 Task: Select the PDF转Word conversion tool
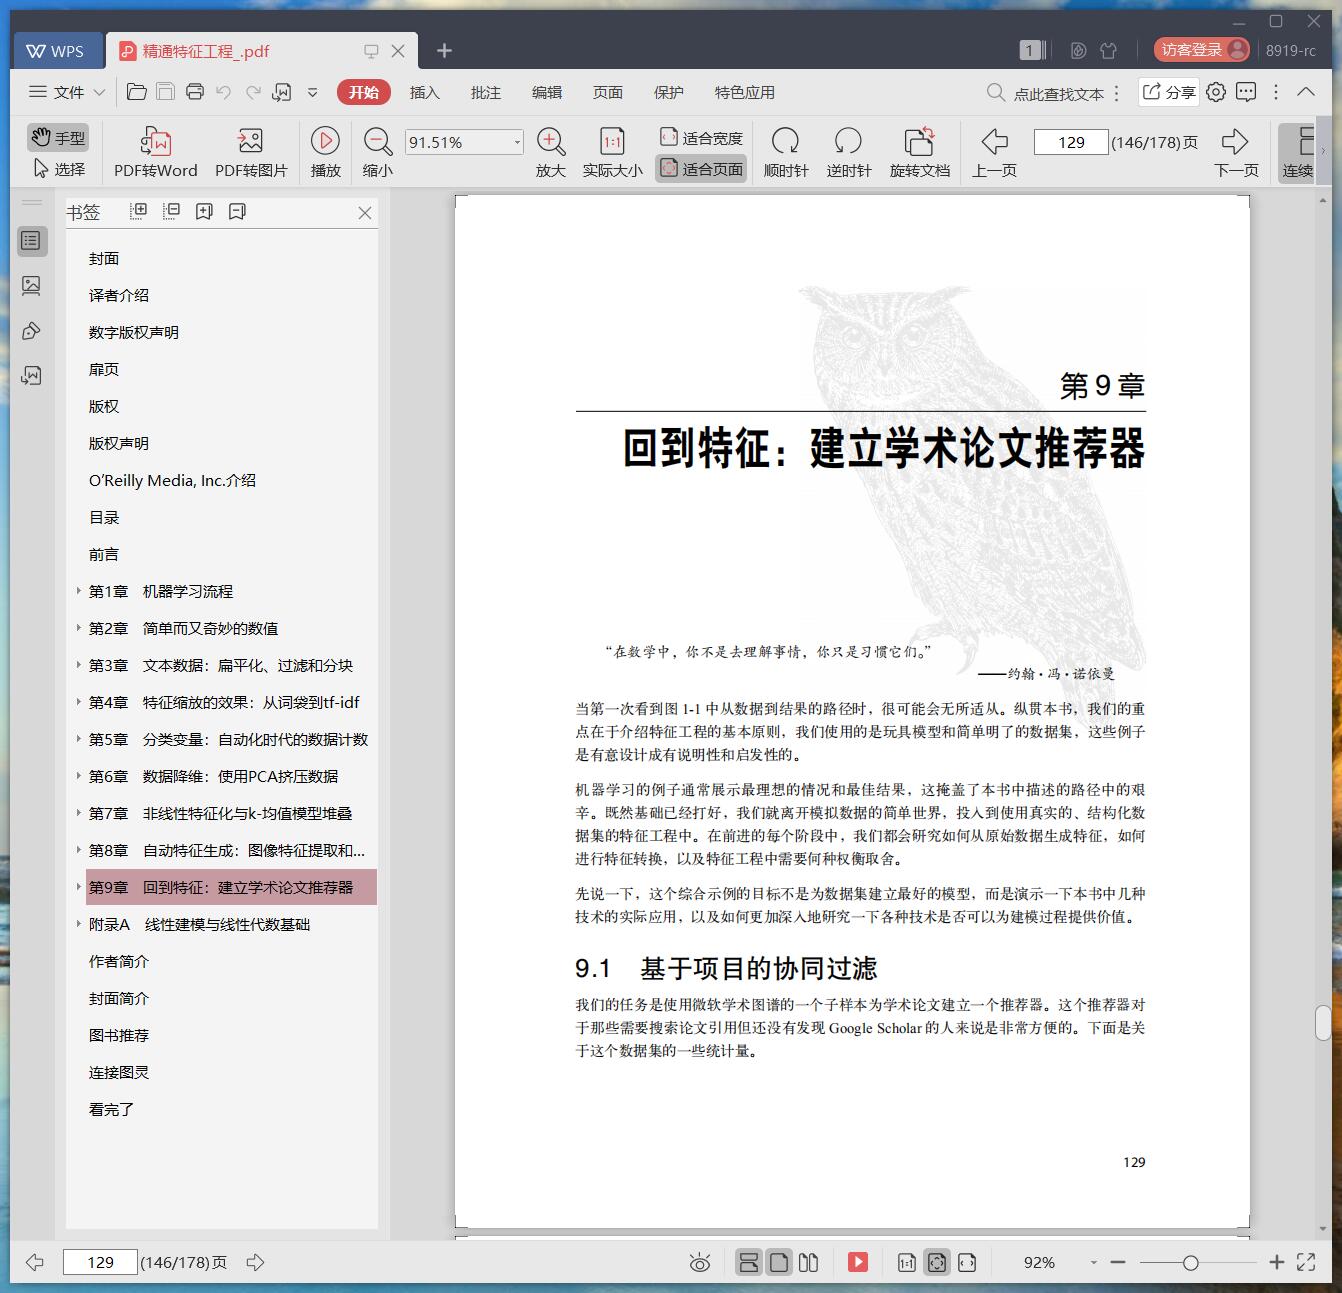point(156,152)
